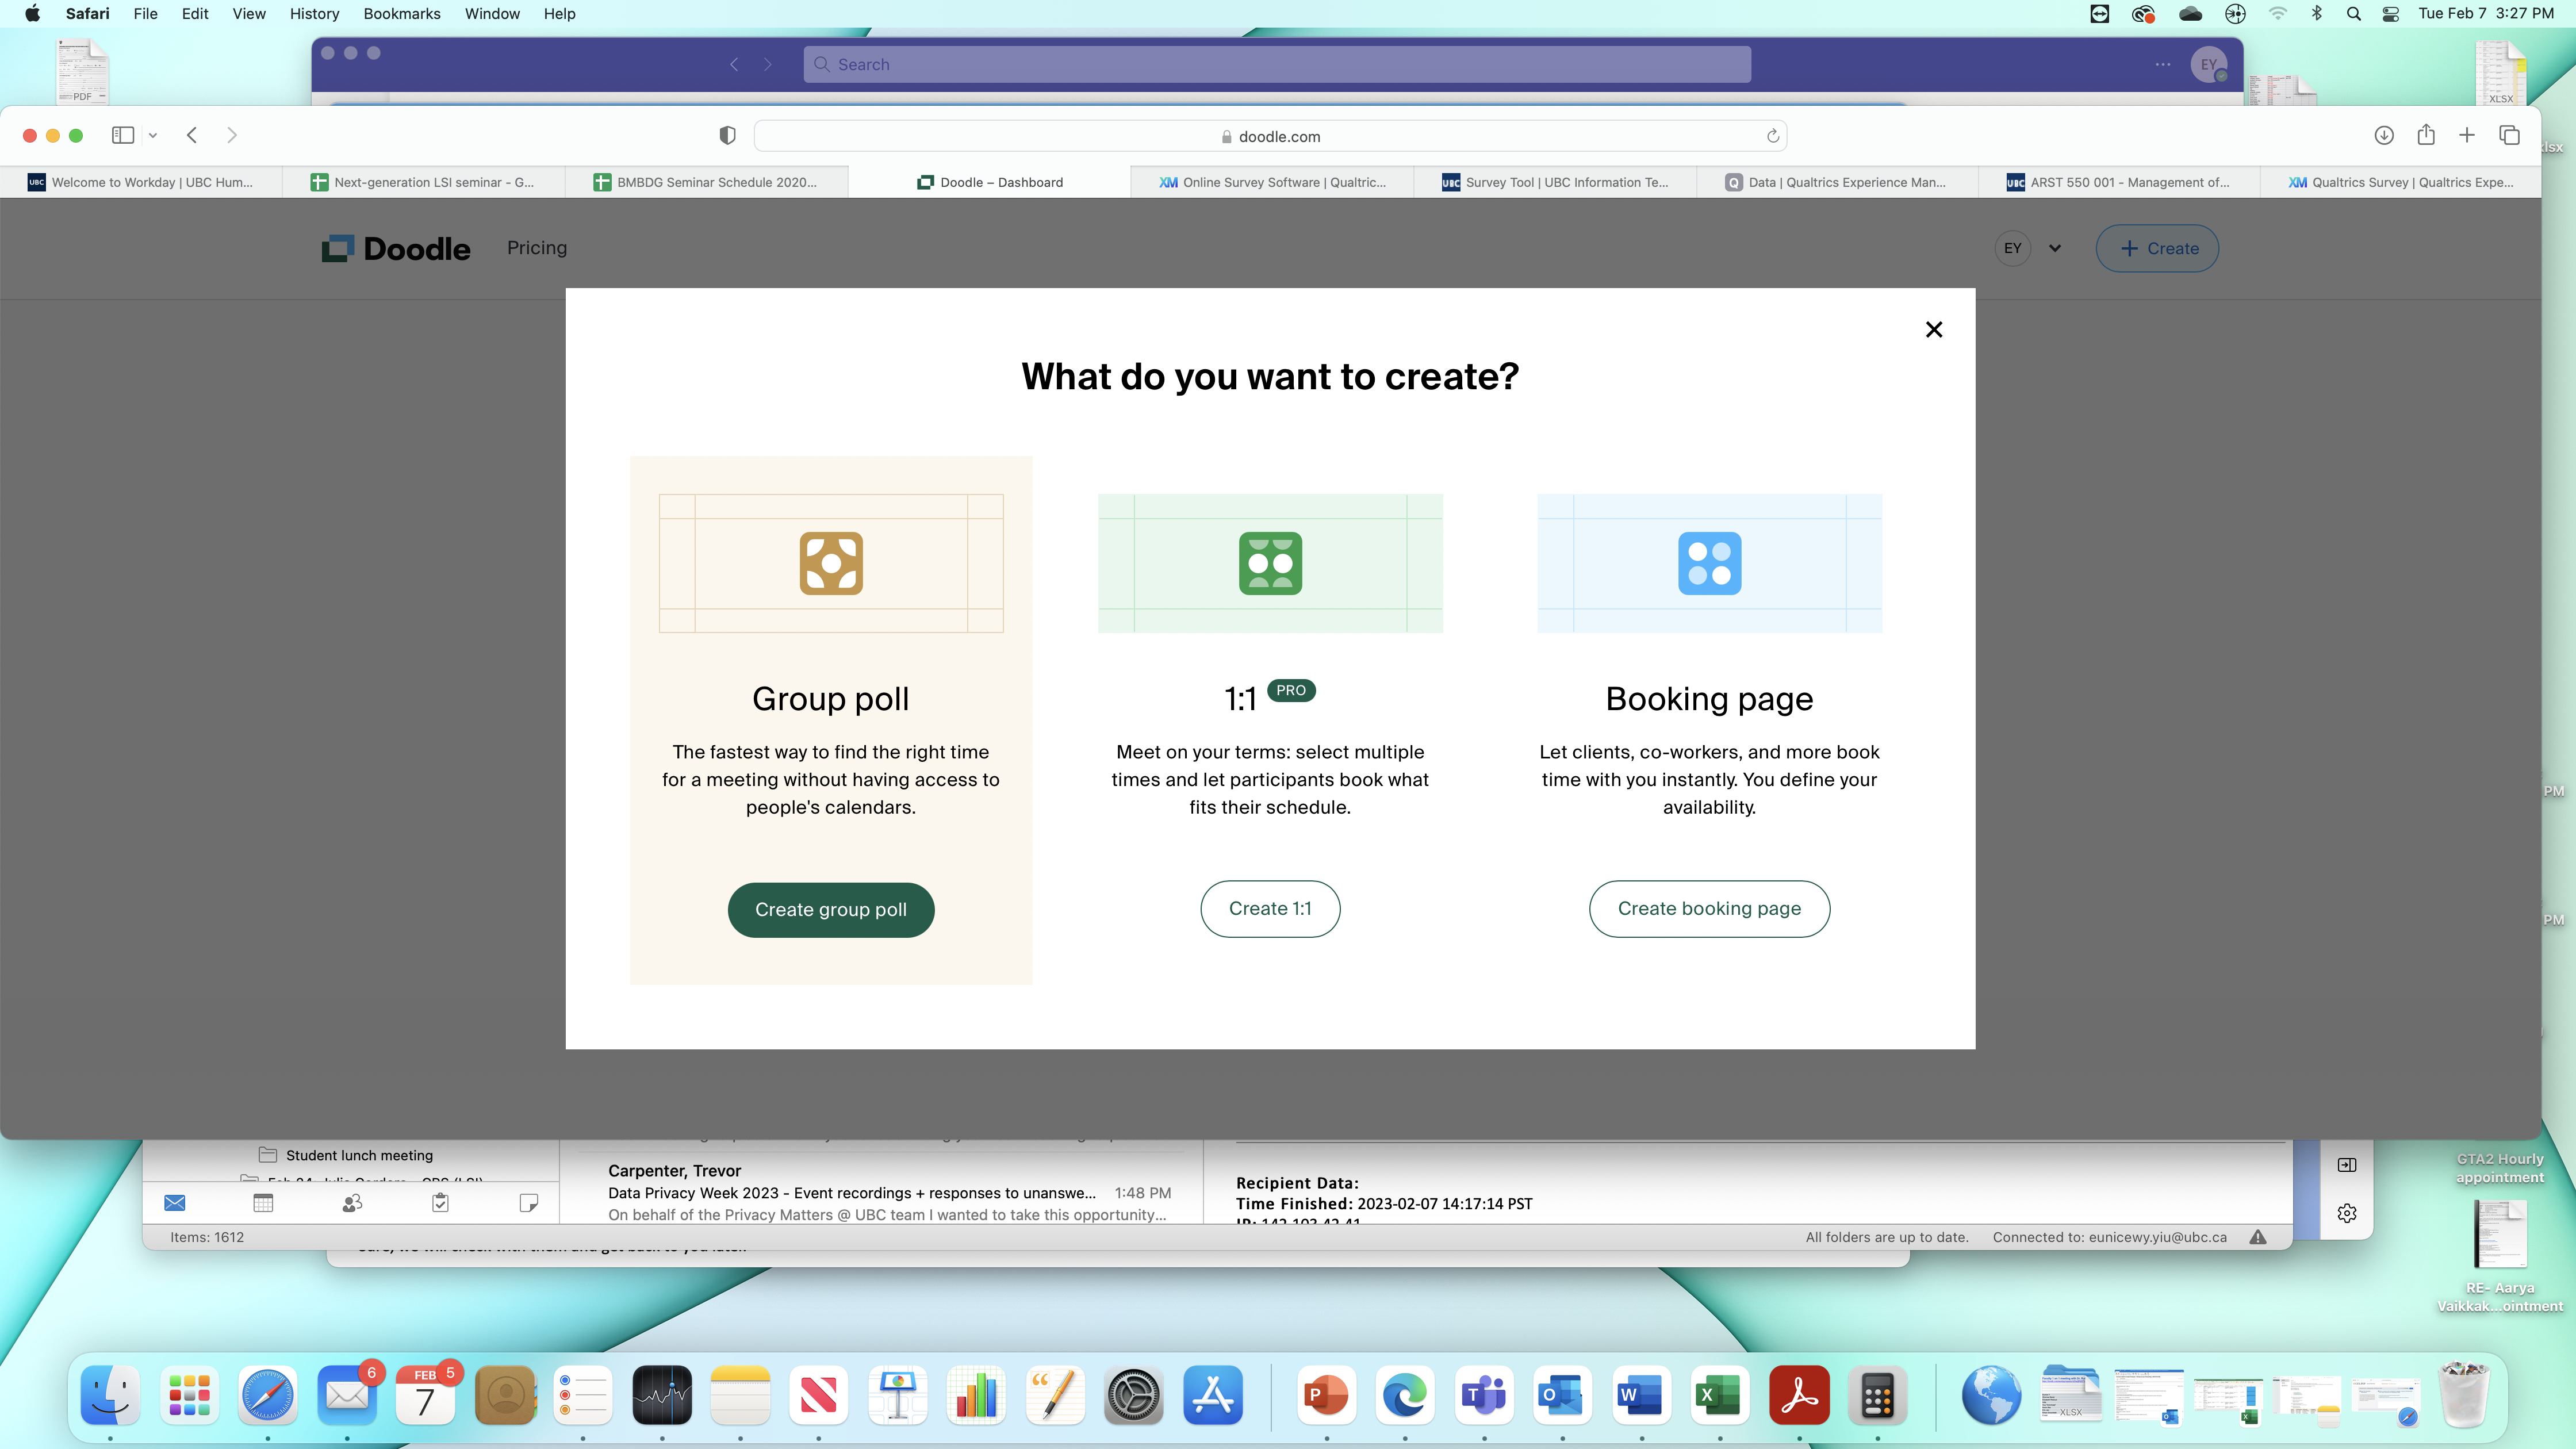
Task: Open the File menu in menu bar
Action: point(145,13)
